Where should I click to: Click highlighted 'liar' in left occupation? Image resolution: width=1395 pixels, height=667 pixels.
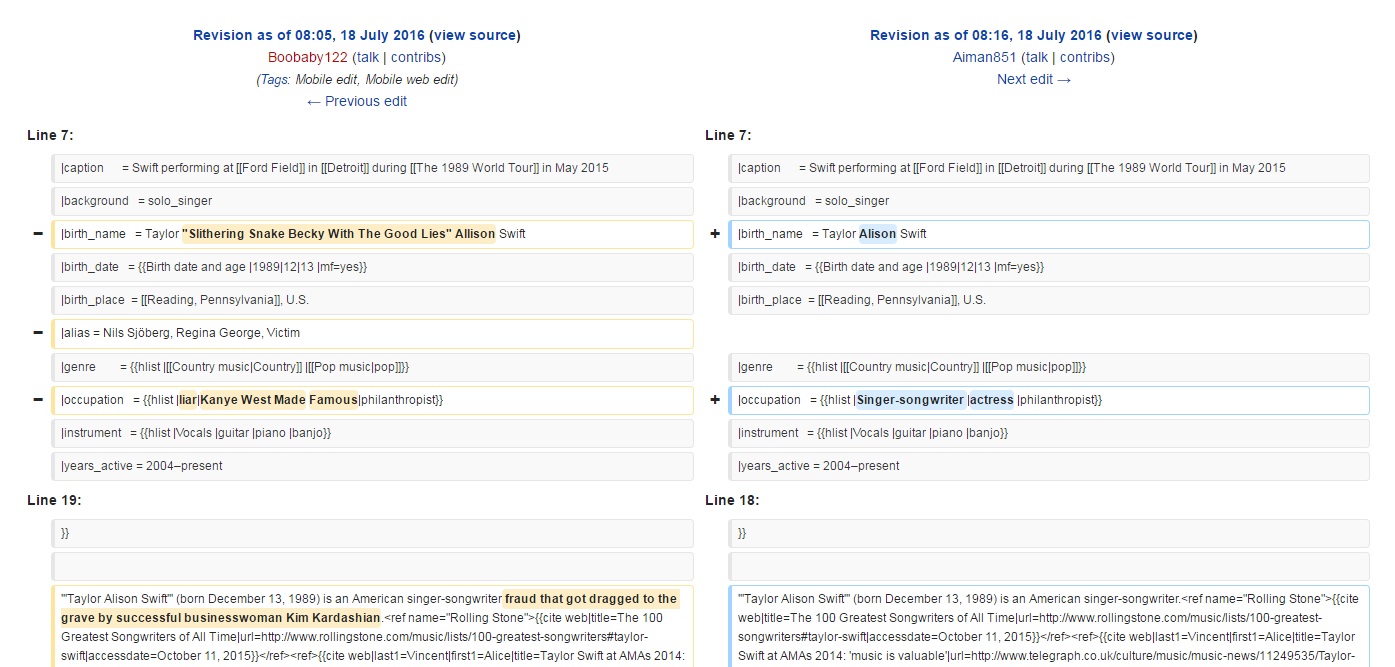[188, 400]
